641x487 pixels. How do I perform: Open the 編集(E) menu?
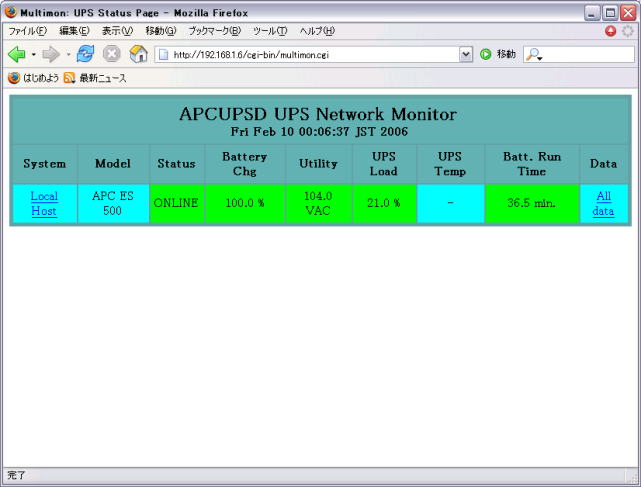point(74,31)
